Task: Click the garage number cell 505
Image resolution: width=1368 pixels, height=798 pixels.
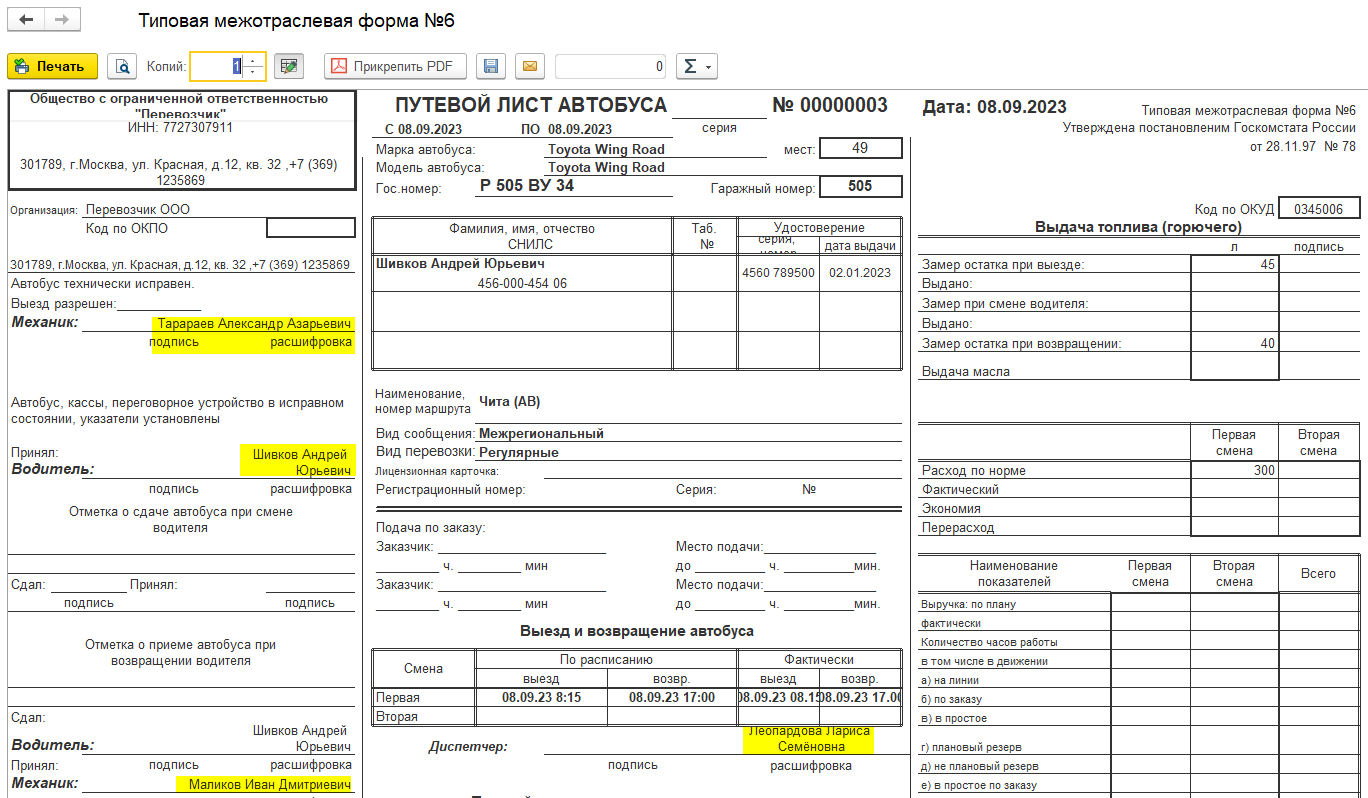Action: [860, 186]
